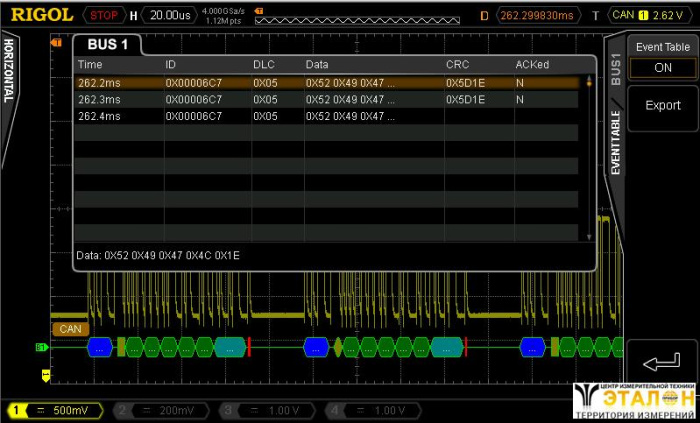Click the yellow trigger level marker
Viewport: 700px width, 423px height.
(x=45, y=375)
